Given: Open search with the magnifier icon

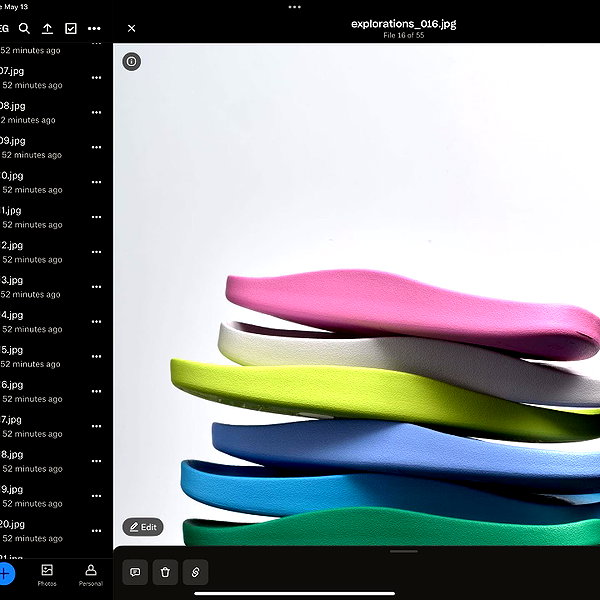Looking at the screenshot, I should click(24, 28).
